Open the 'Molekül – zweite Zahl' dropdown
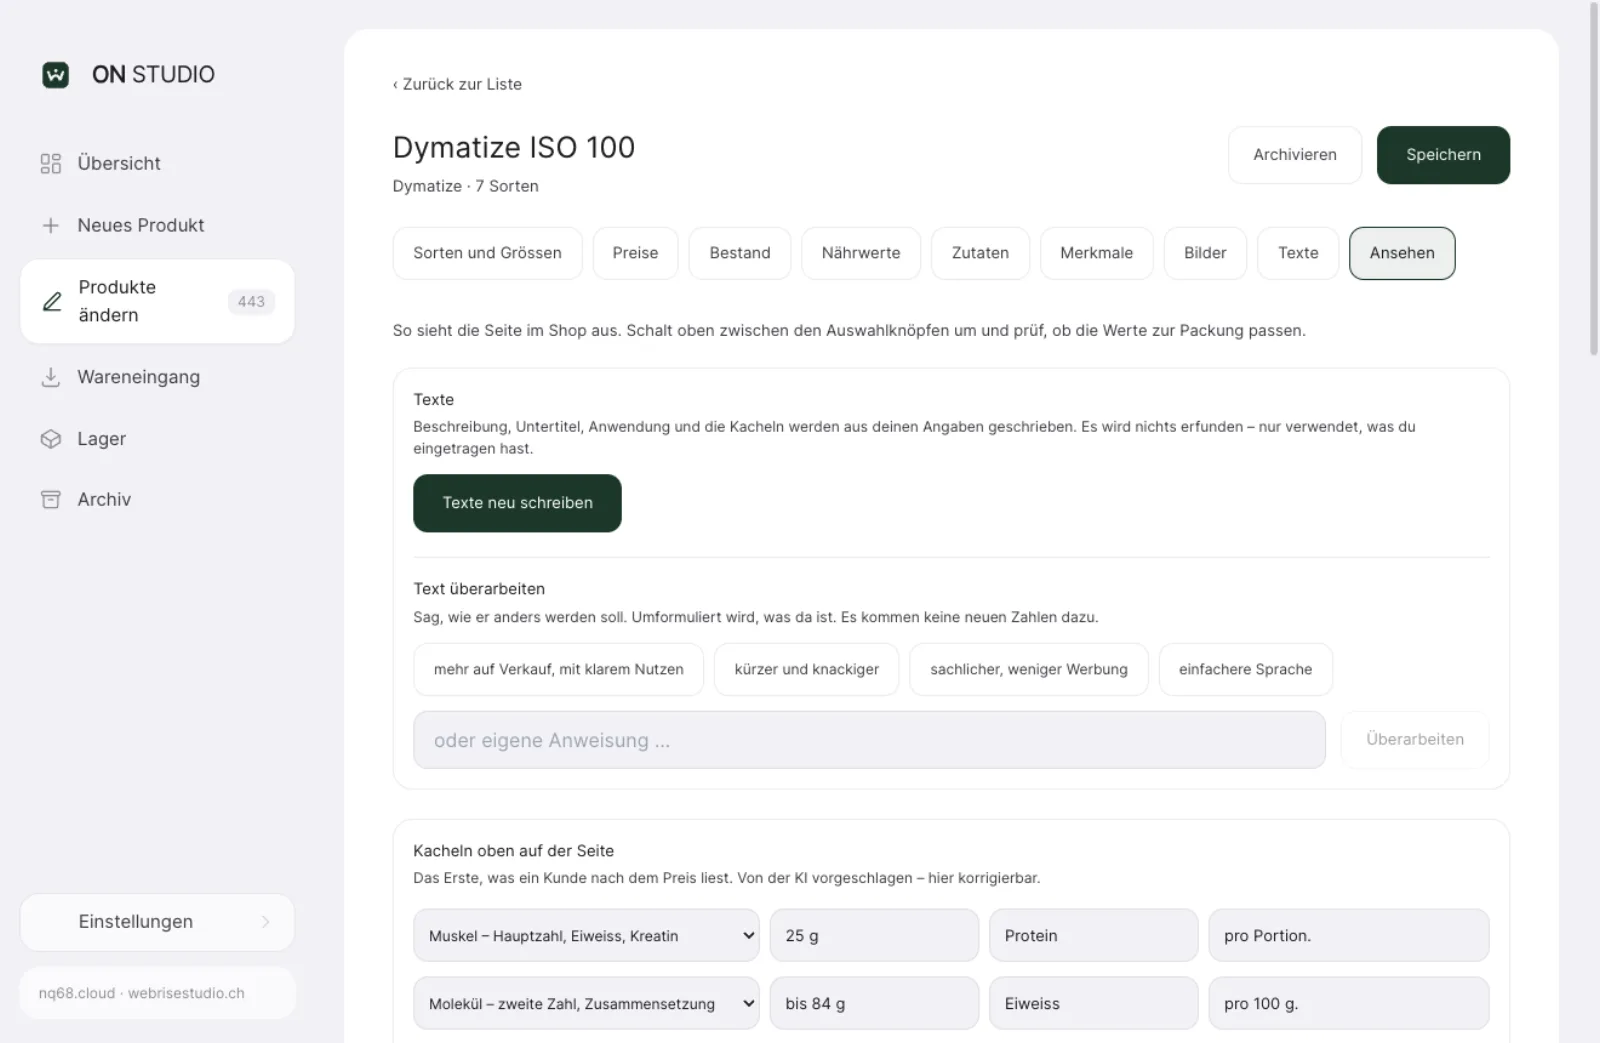1600x1043 pixels. click(x=586, y=1003)
